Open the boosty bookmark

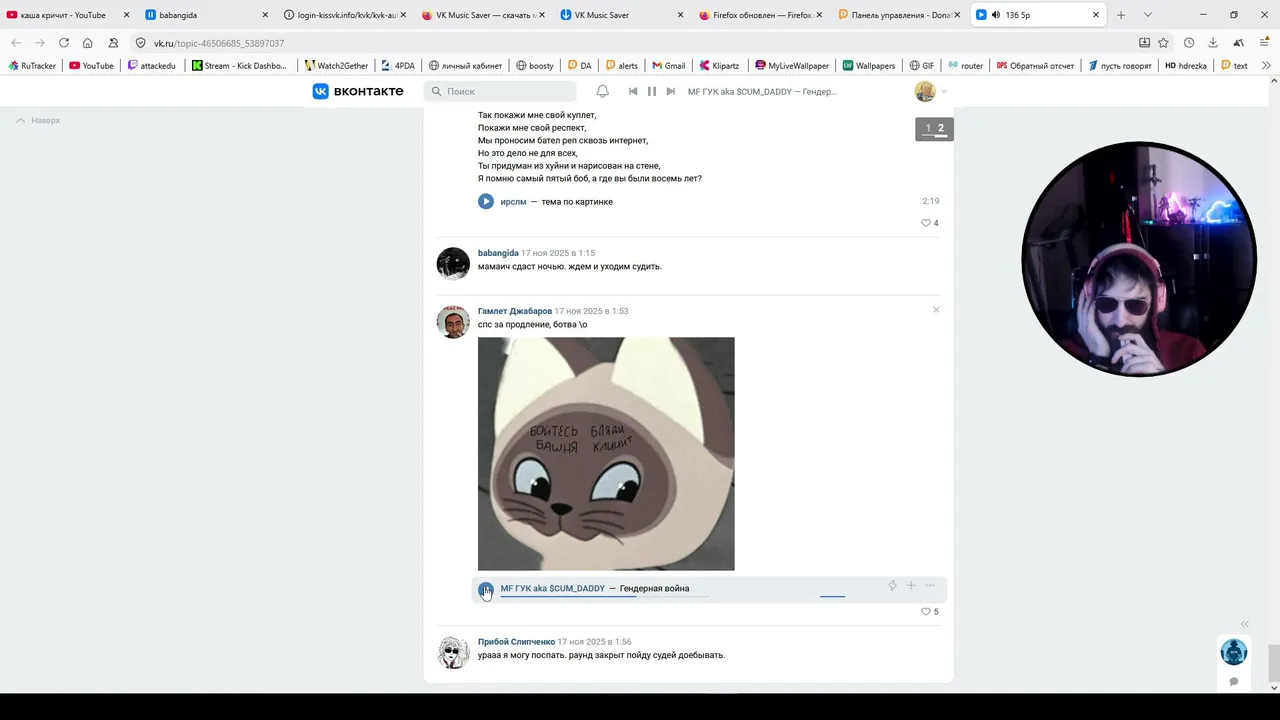[x=535, y=66]
